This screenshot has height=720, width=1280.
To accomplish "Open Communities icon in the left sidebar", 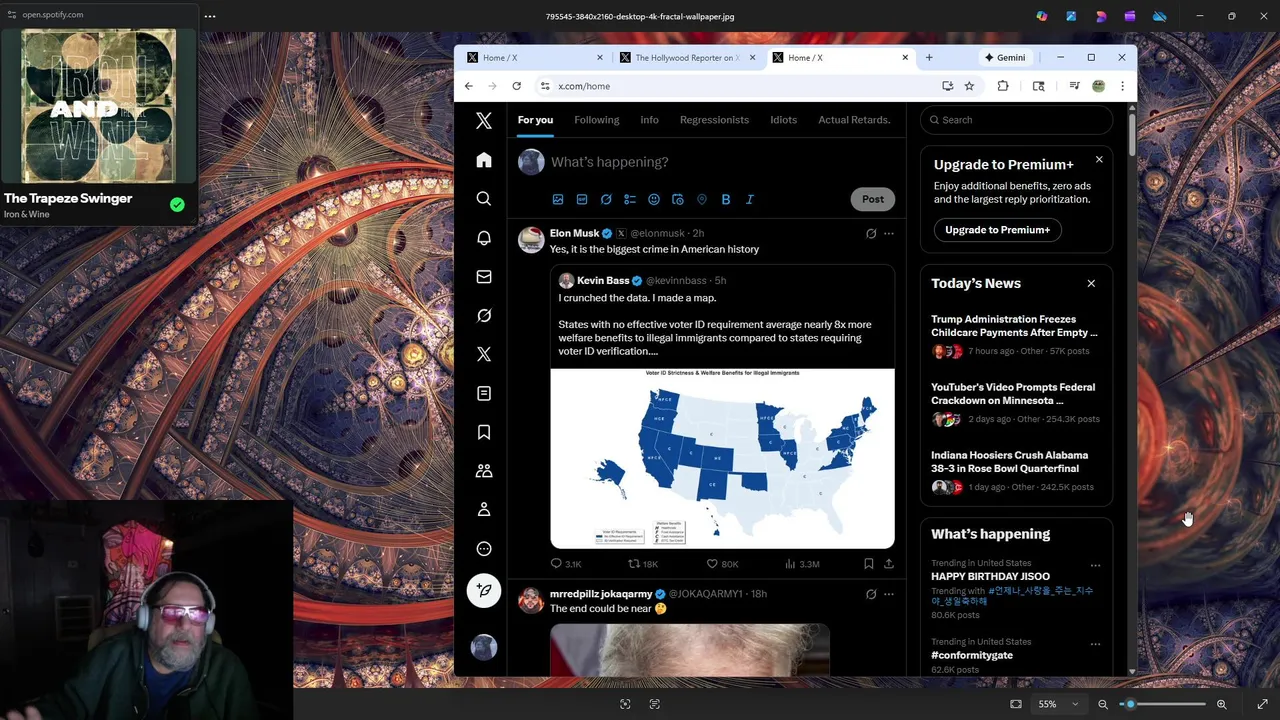I will [x=484, y=471].
